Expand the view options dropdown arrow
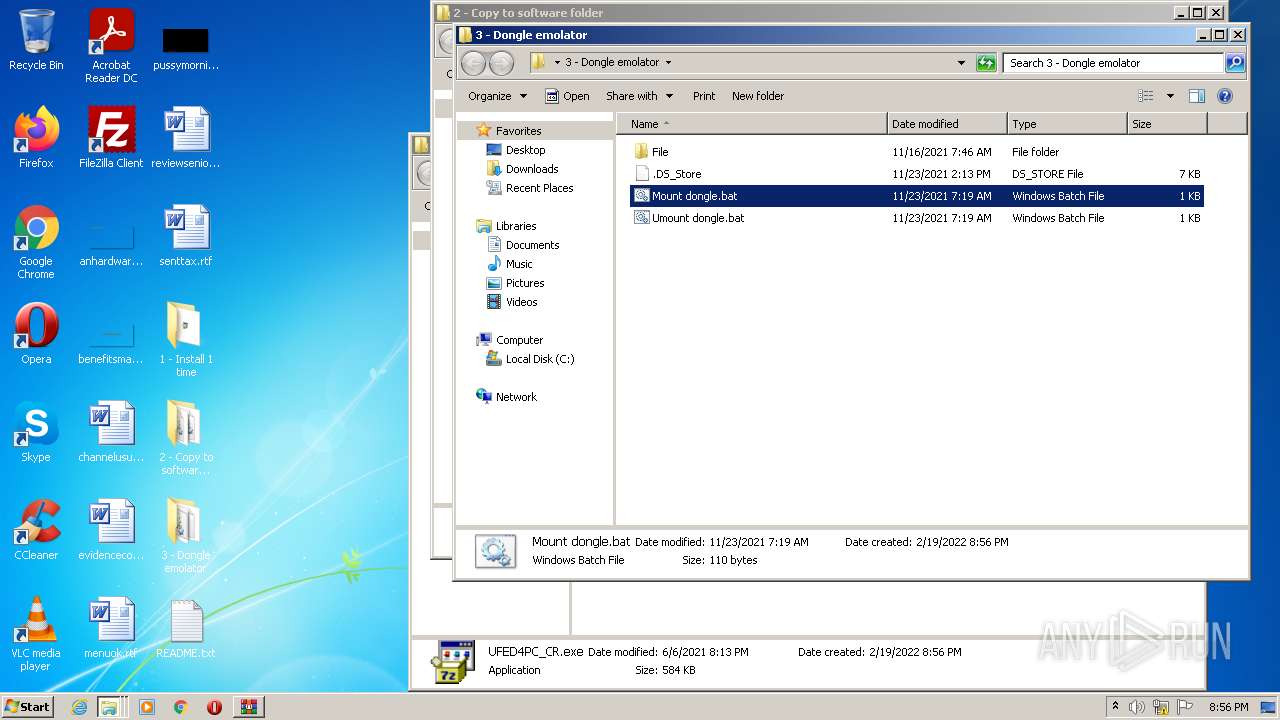Viewport: 1280px width, 720px height. [x=1170, y=96]
